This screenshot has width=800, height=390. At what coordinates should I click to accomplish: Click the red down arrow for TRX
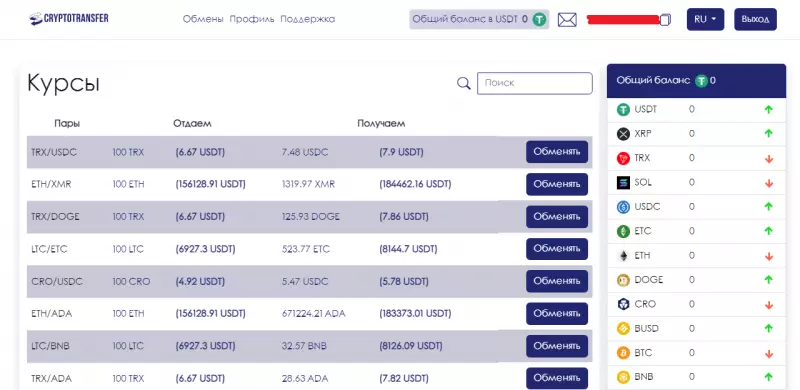[769, 159]
